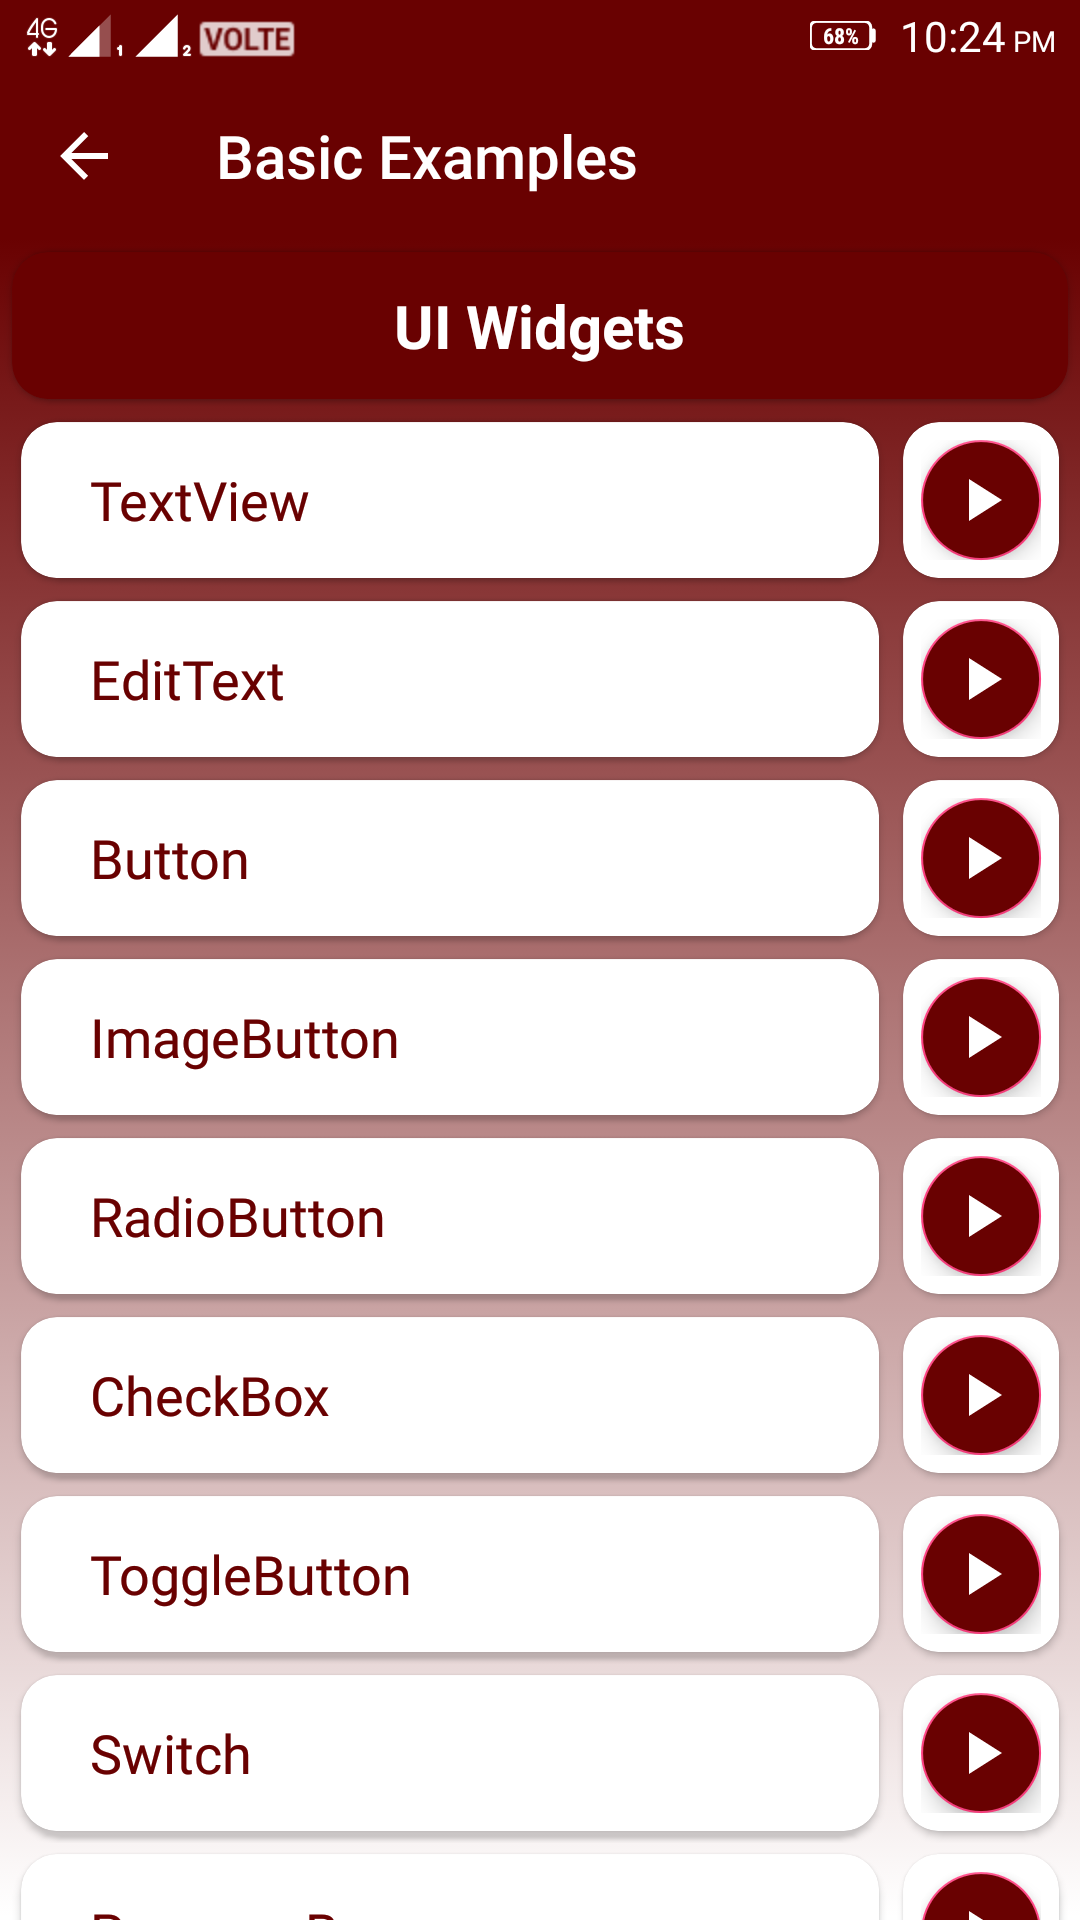
Task: Tap the play icon beside Switch
Action: 981,1753
